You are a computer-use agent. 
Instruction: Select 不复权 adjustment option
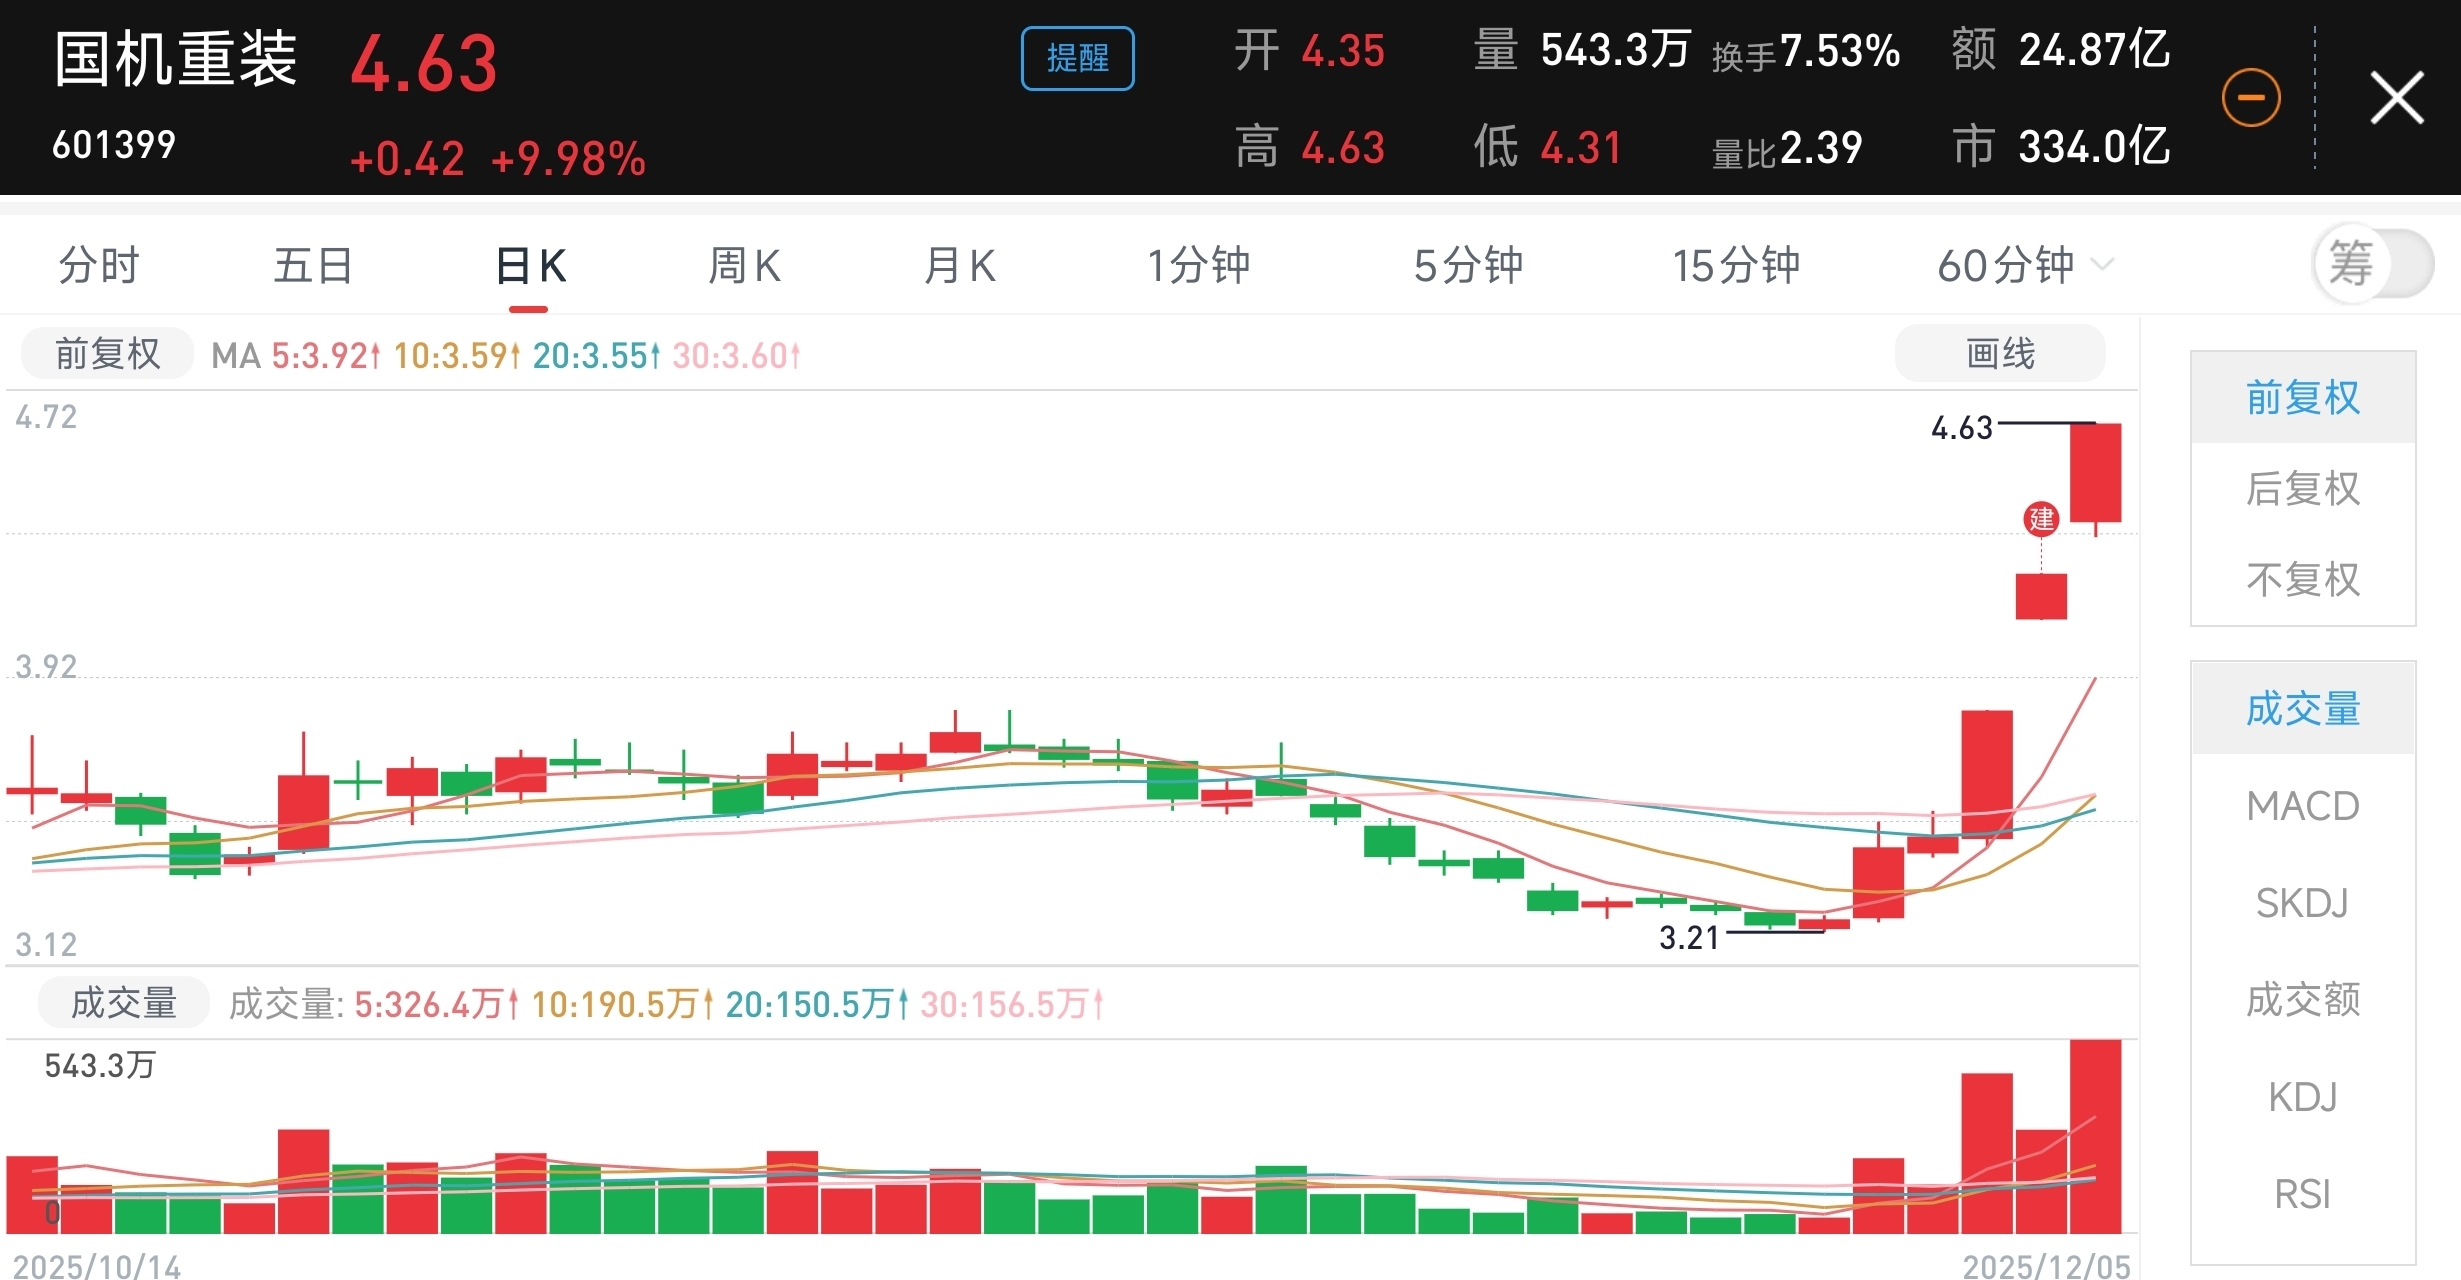[x=2302, y=580]
